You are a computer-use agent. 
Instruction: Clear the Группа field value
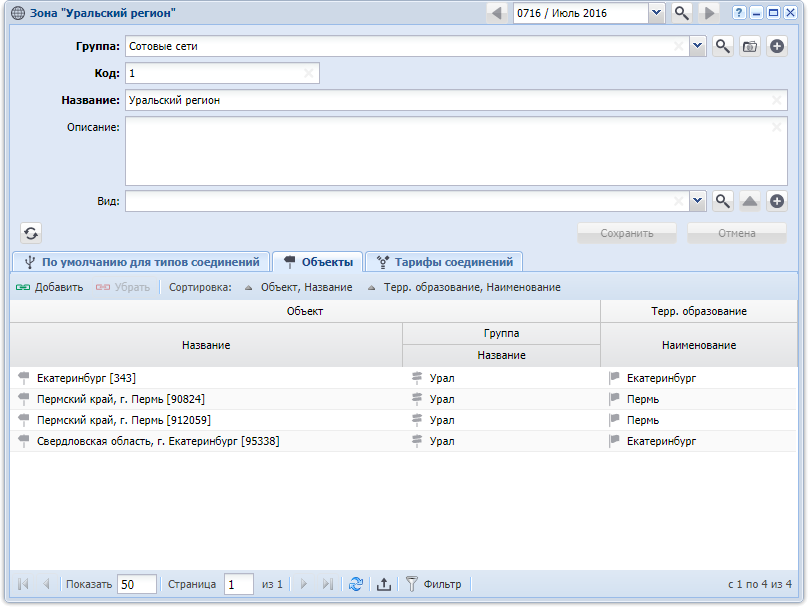pyautogui.click(x=679, y=46)
